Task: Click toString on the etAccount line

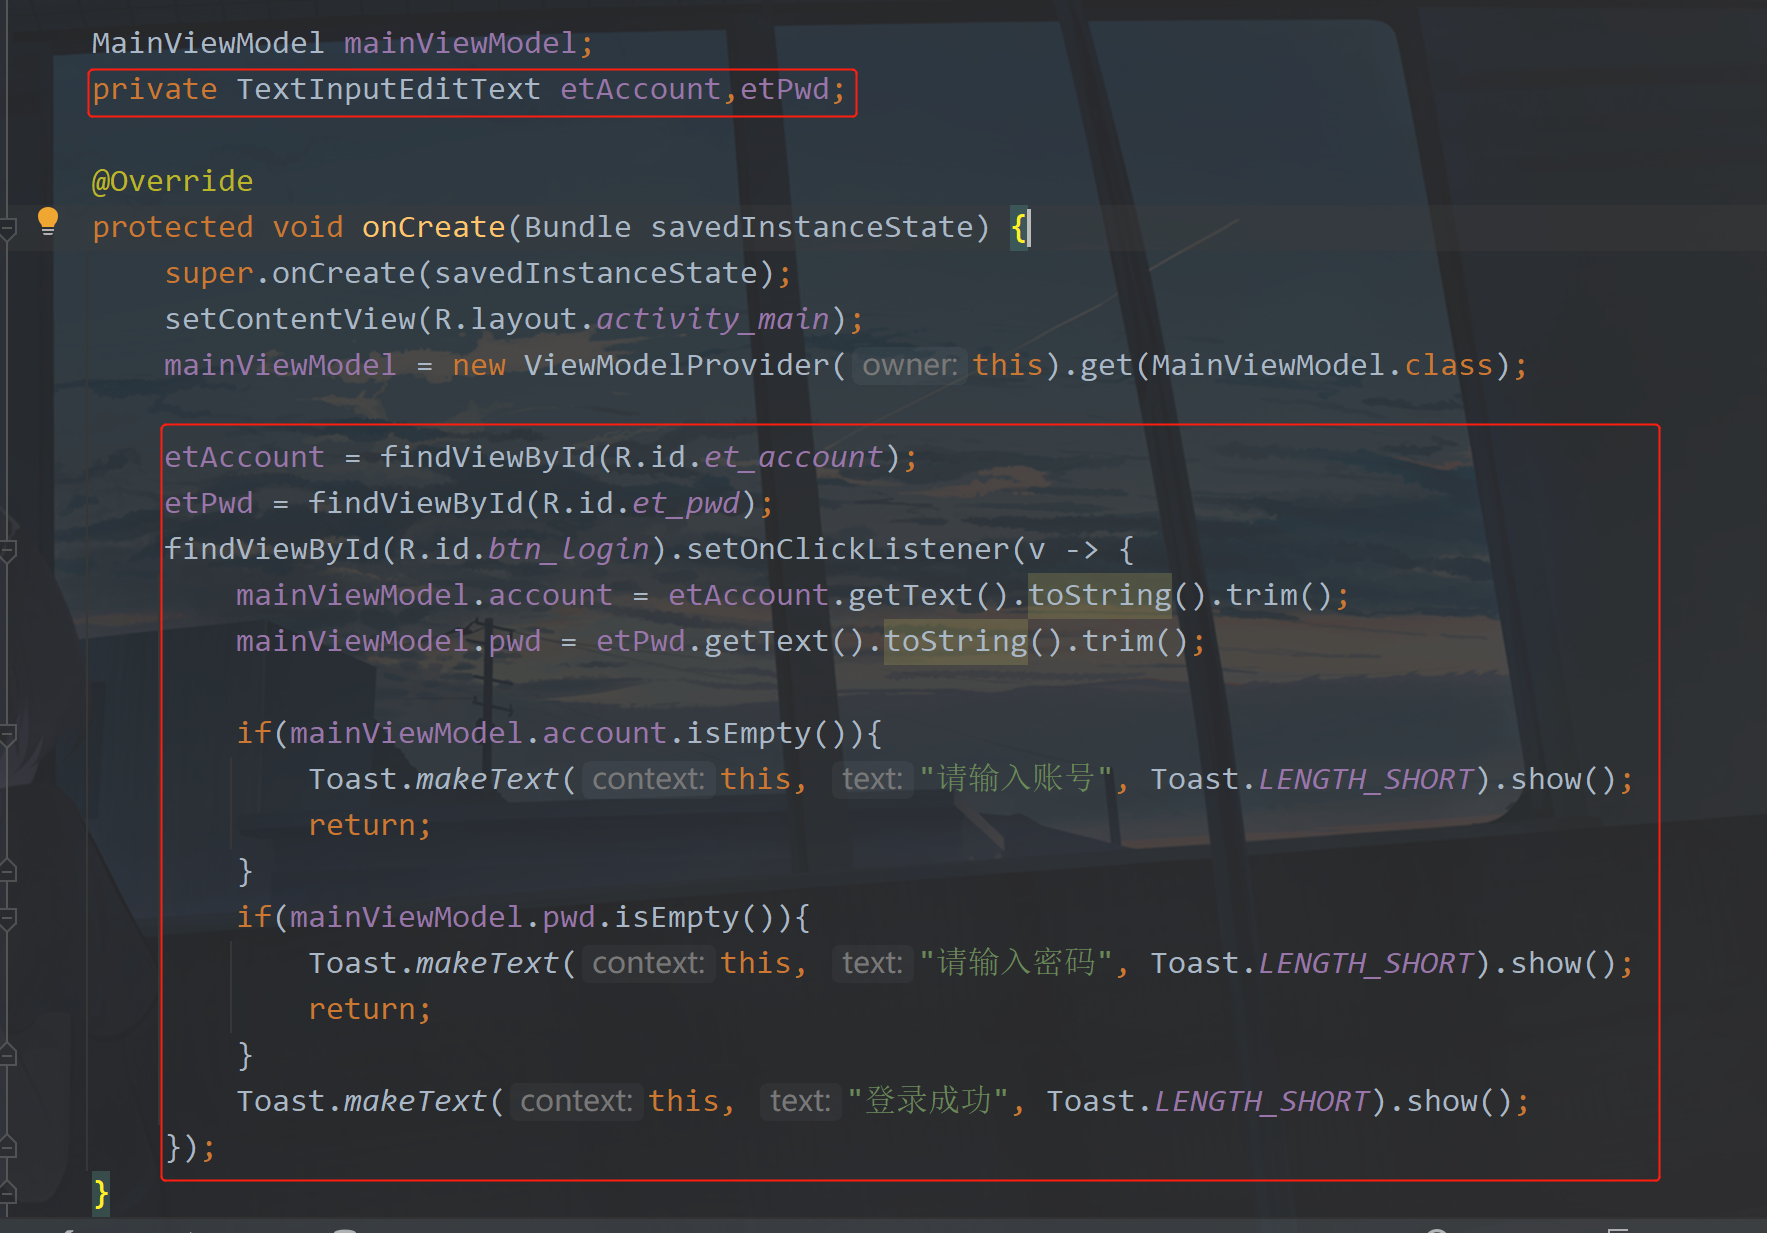Action: point(1099,595)
